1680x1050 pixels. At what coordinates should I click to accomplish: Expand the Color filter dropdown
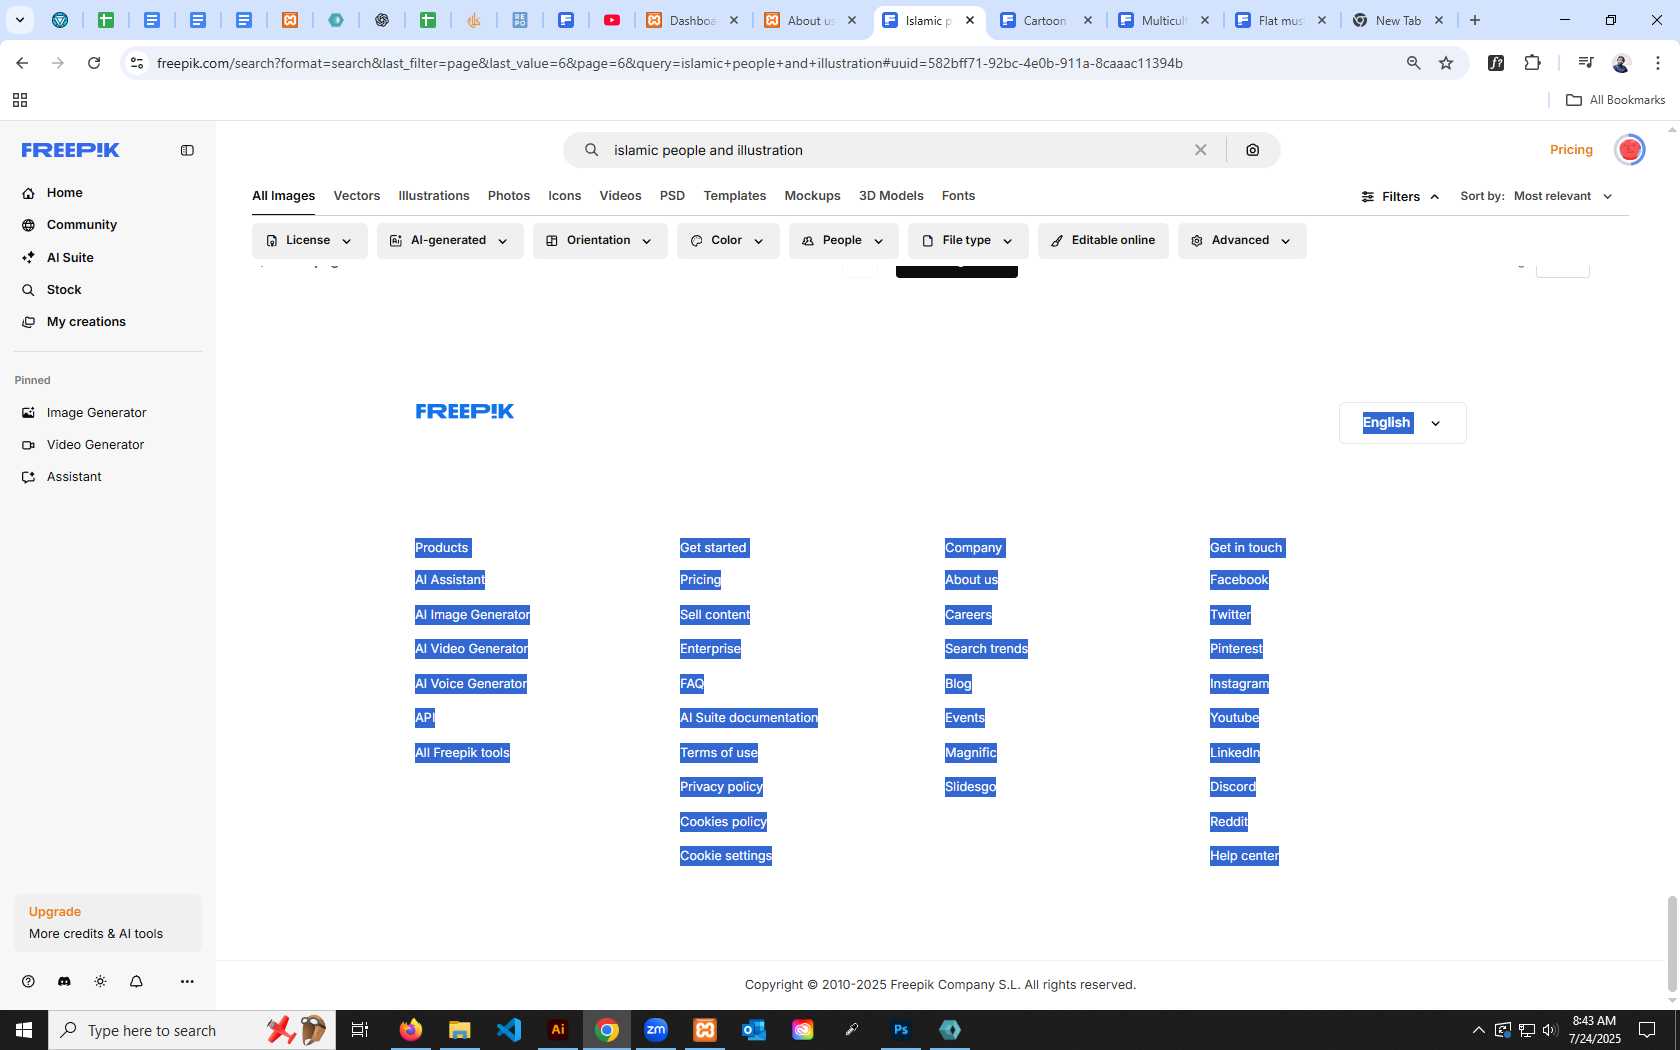coord(728,241)
